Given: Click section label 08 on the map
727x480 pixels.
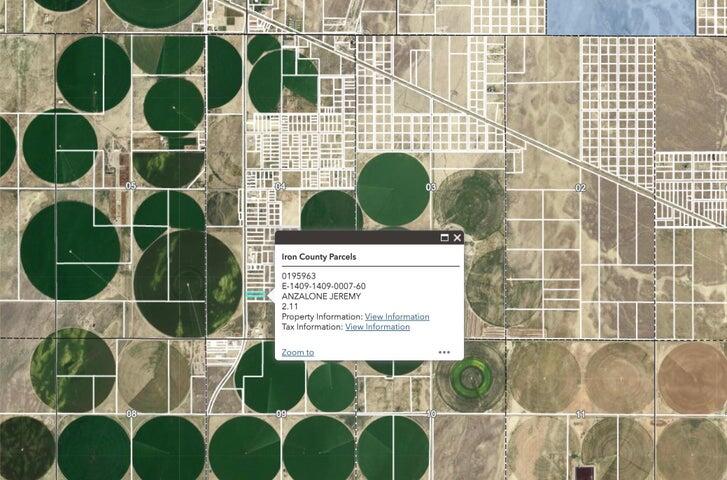Looking at the screenshot, I should coord(131,413).
